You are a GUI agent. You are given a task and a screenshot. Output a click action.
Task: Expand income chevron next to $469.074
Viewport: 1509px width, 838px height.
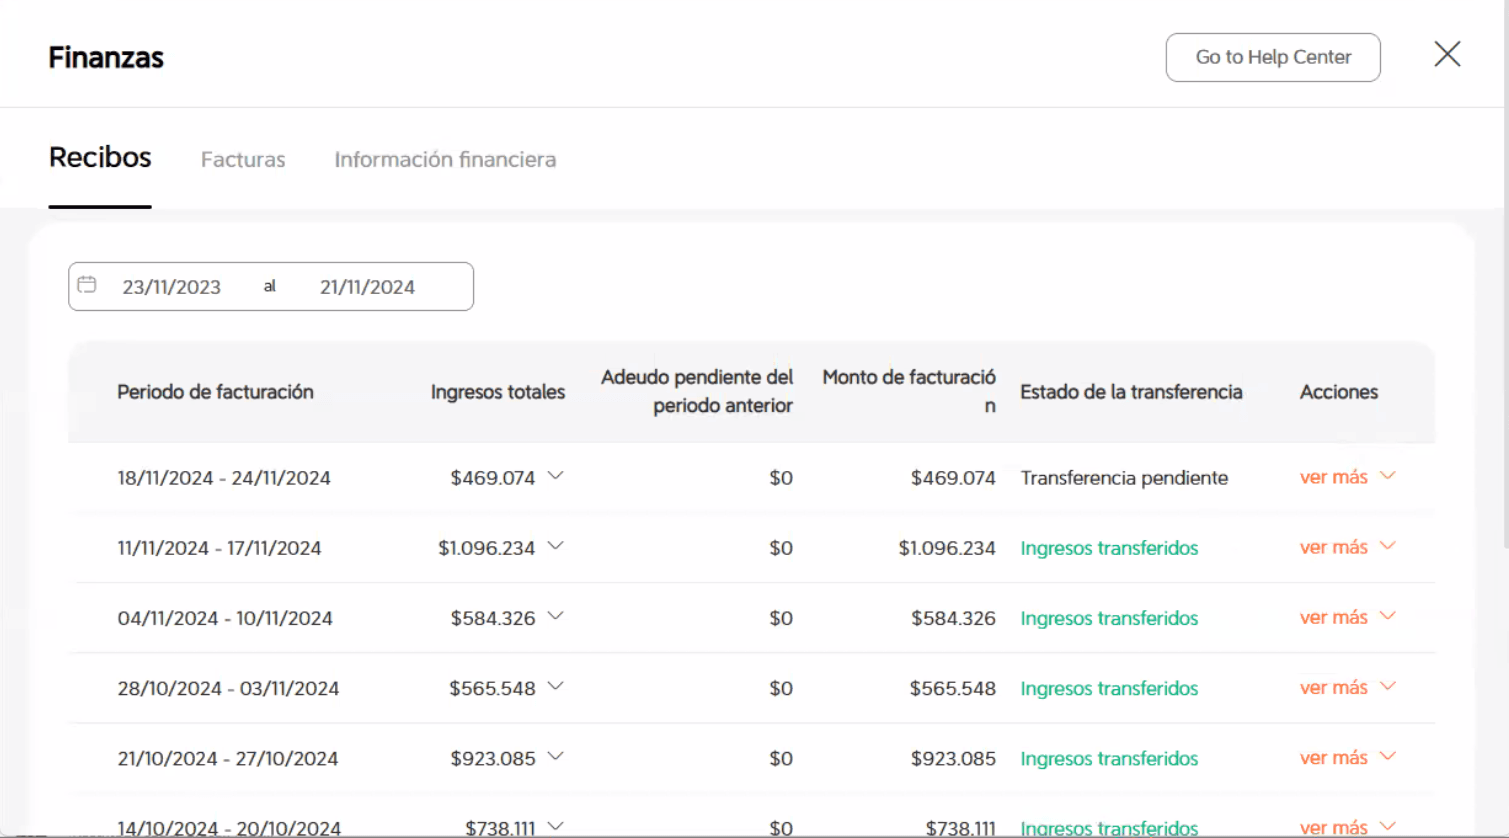point(556,476)
